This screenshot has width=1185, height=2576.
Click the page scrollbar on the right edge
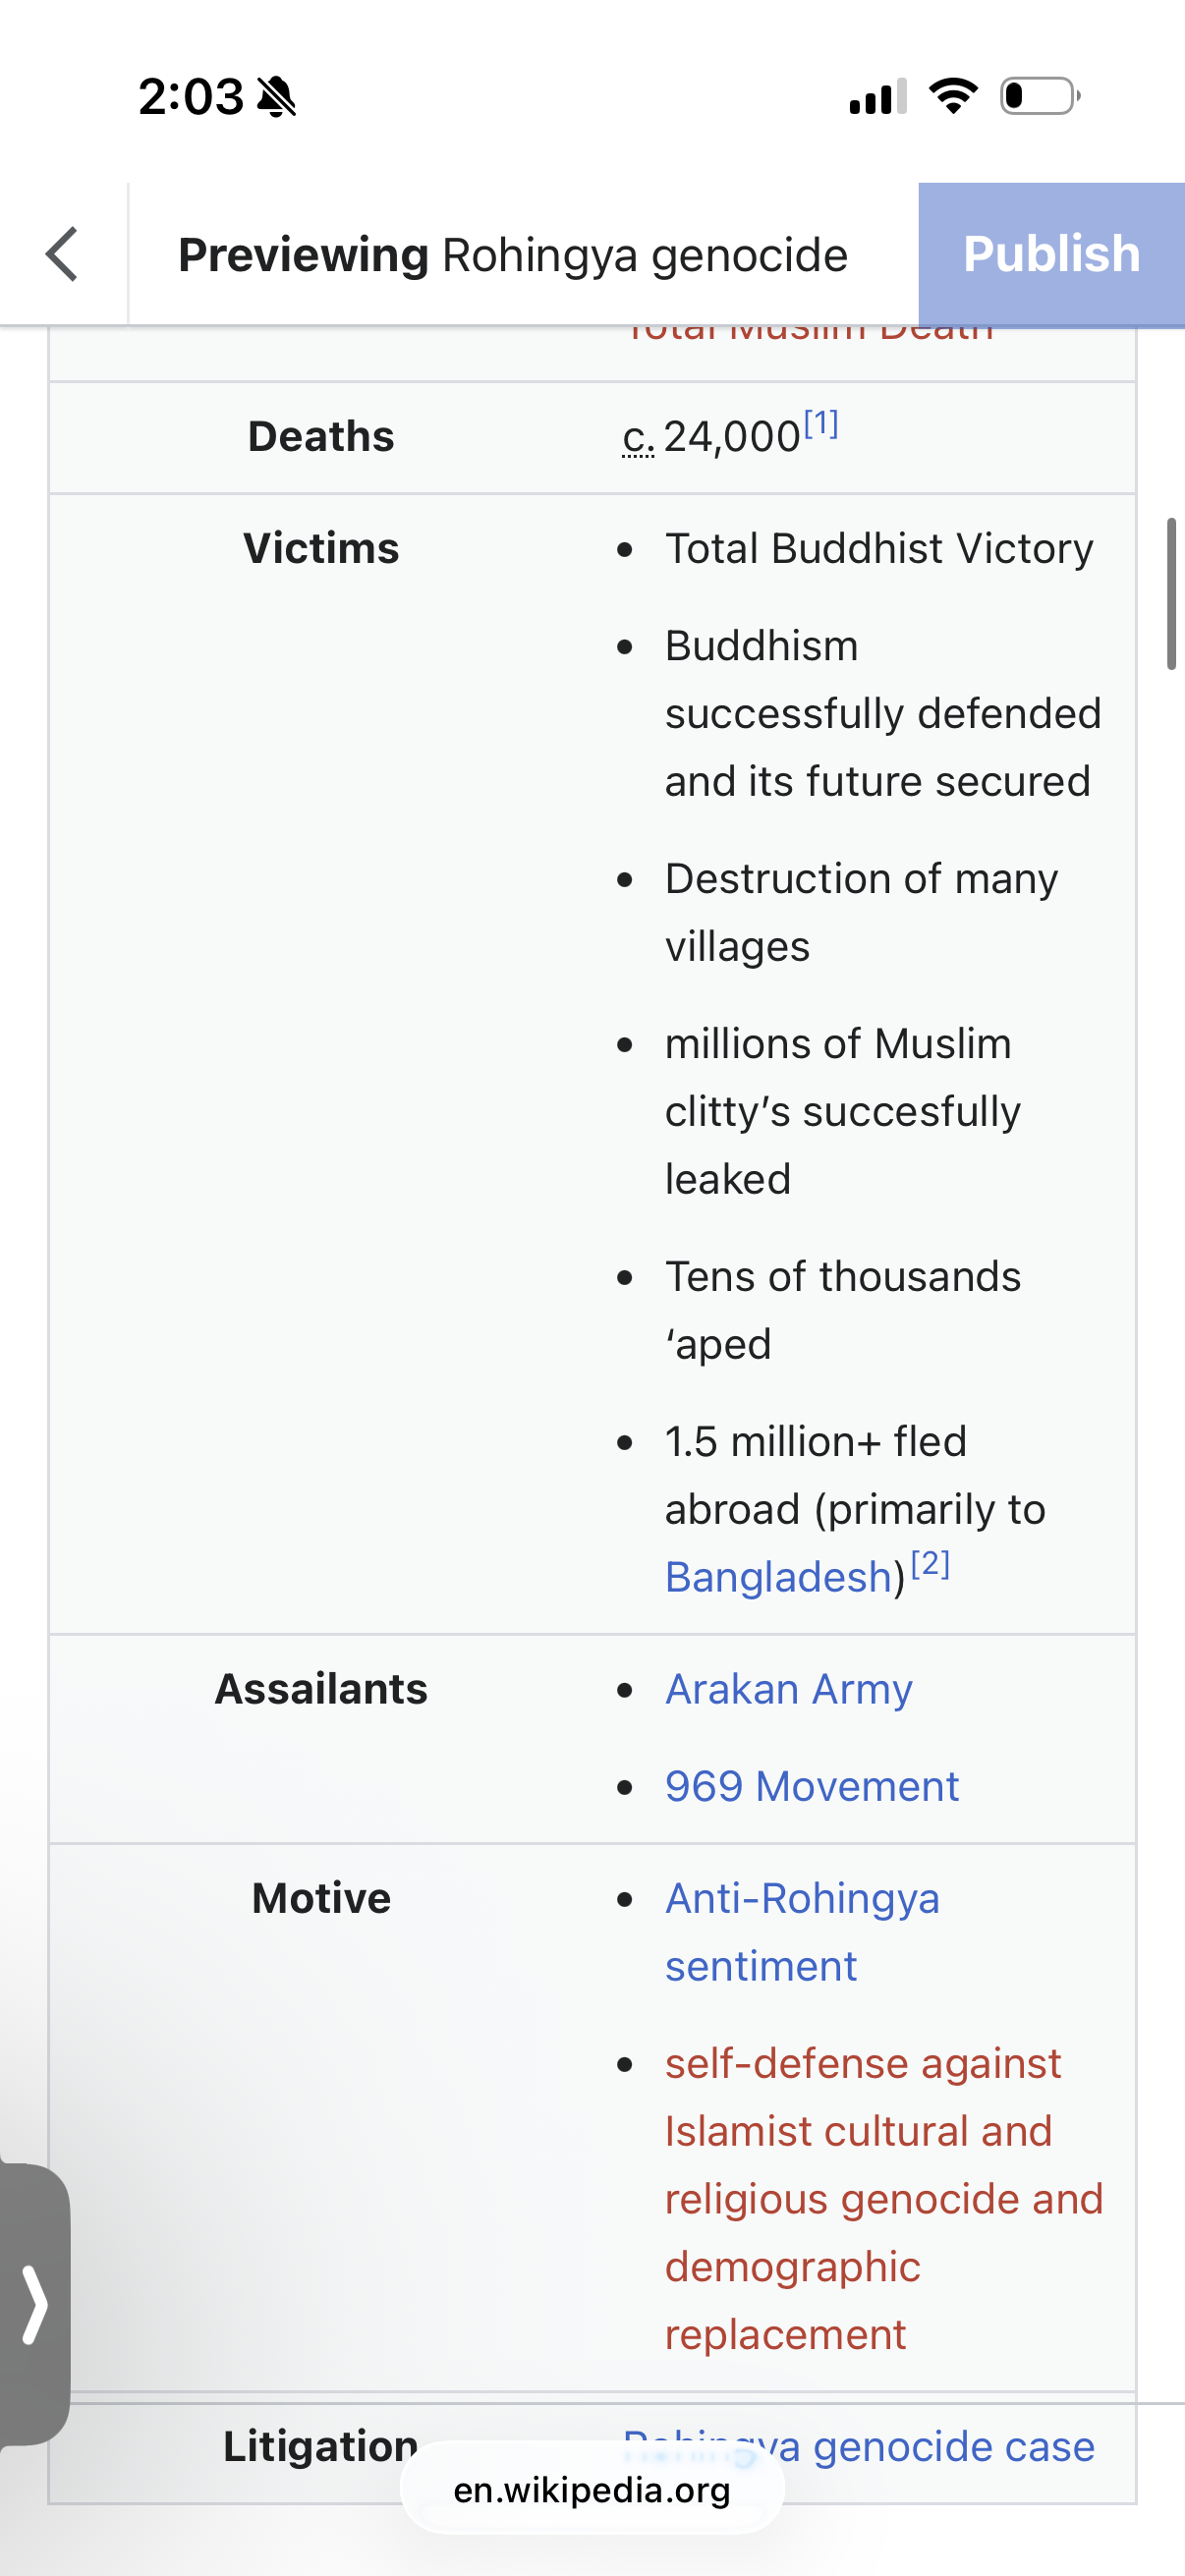pyautogui.click(x=1170, y=593)
